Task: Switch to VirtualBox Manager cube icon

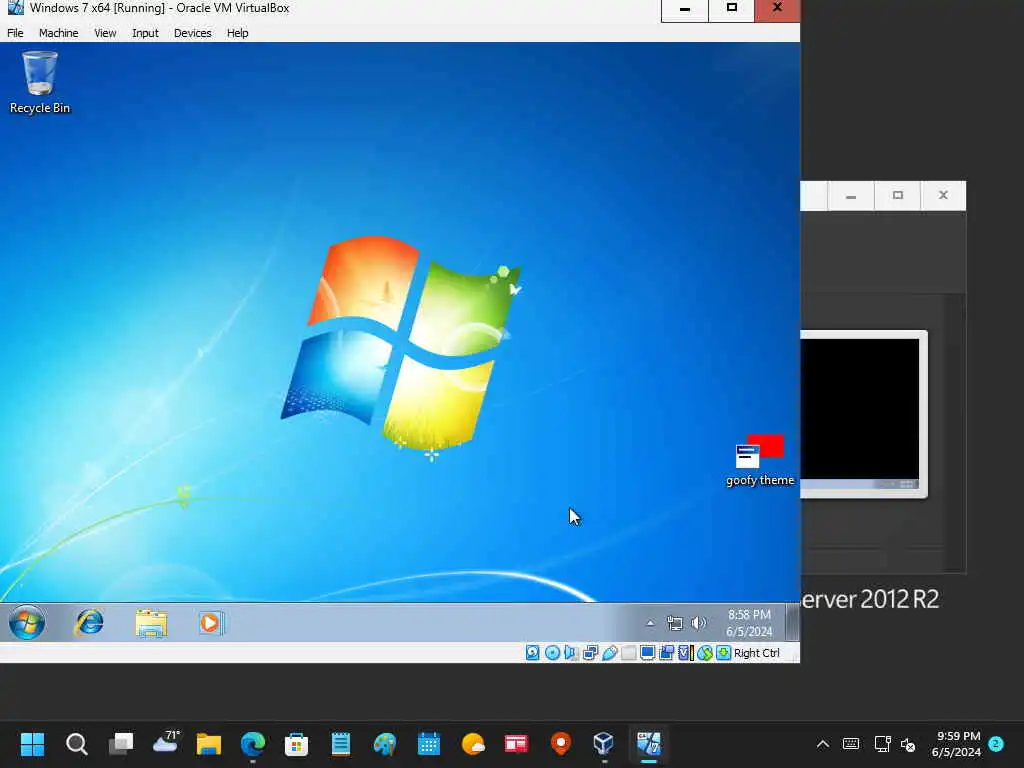Action: click(x=604, y=744)
